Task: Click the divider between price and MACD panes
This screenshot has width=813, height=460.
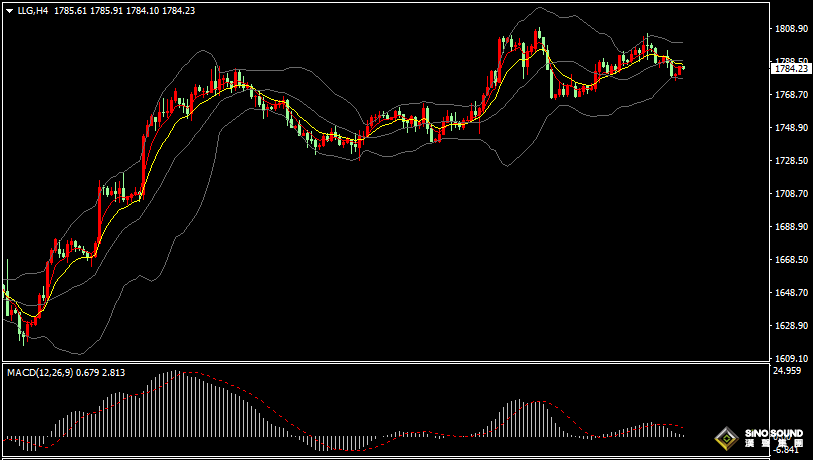Action: [x=386, y=362]
